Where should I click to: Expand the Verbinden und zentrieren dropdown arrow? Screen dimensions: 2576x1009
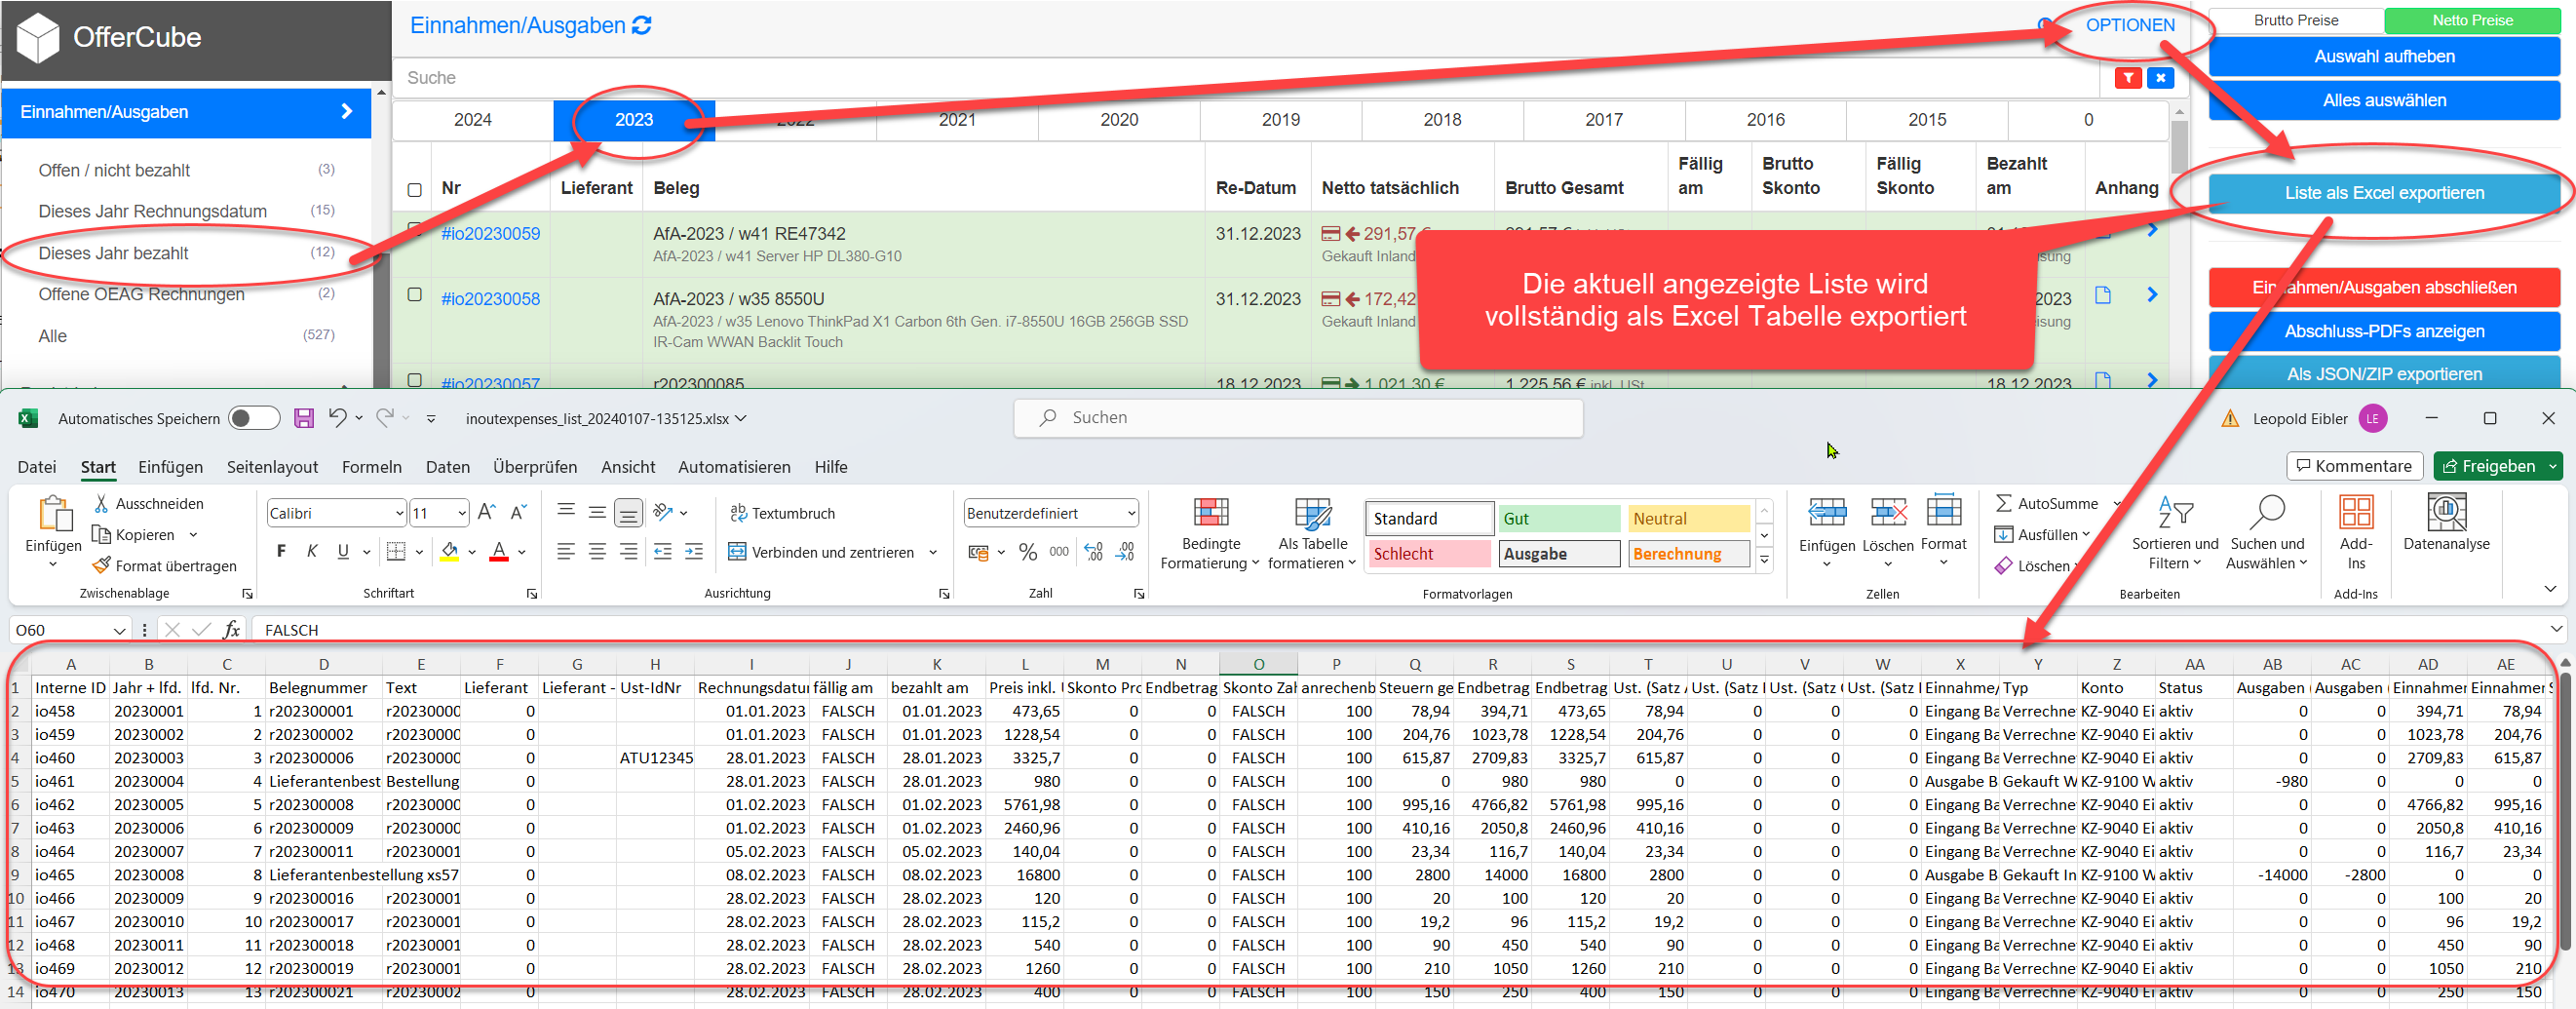tap(933, 552)
